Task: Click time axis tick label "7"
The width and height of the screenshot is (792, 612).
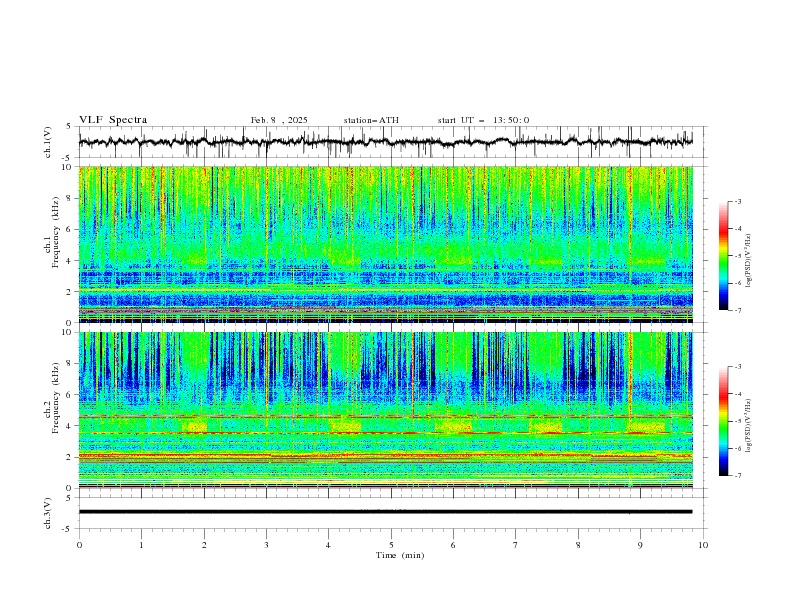Action: [516, 545]
